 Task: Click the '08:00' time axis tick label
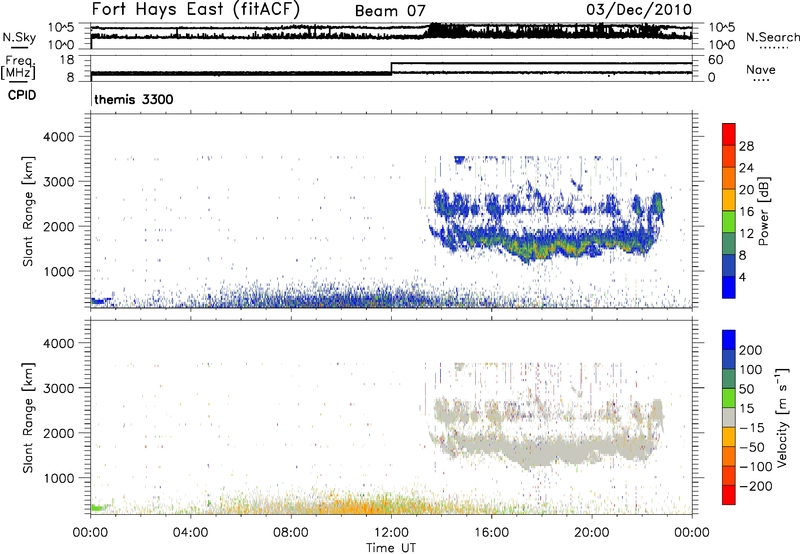tap(291, 533)
